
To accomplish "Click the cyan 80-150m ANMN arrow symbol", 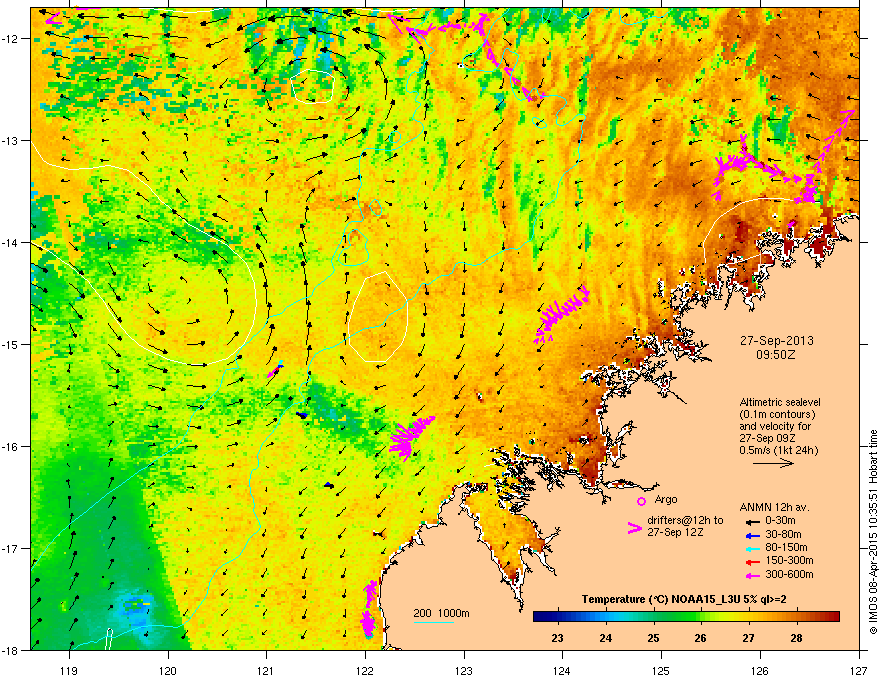I will pyautogui.click(x=753, y=548).
